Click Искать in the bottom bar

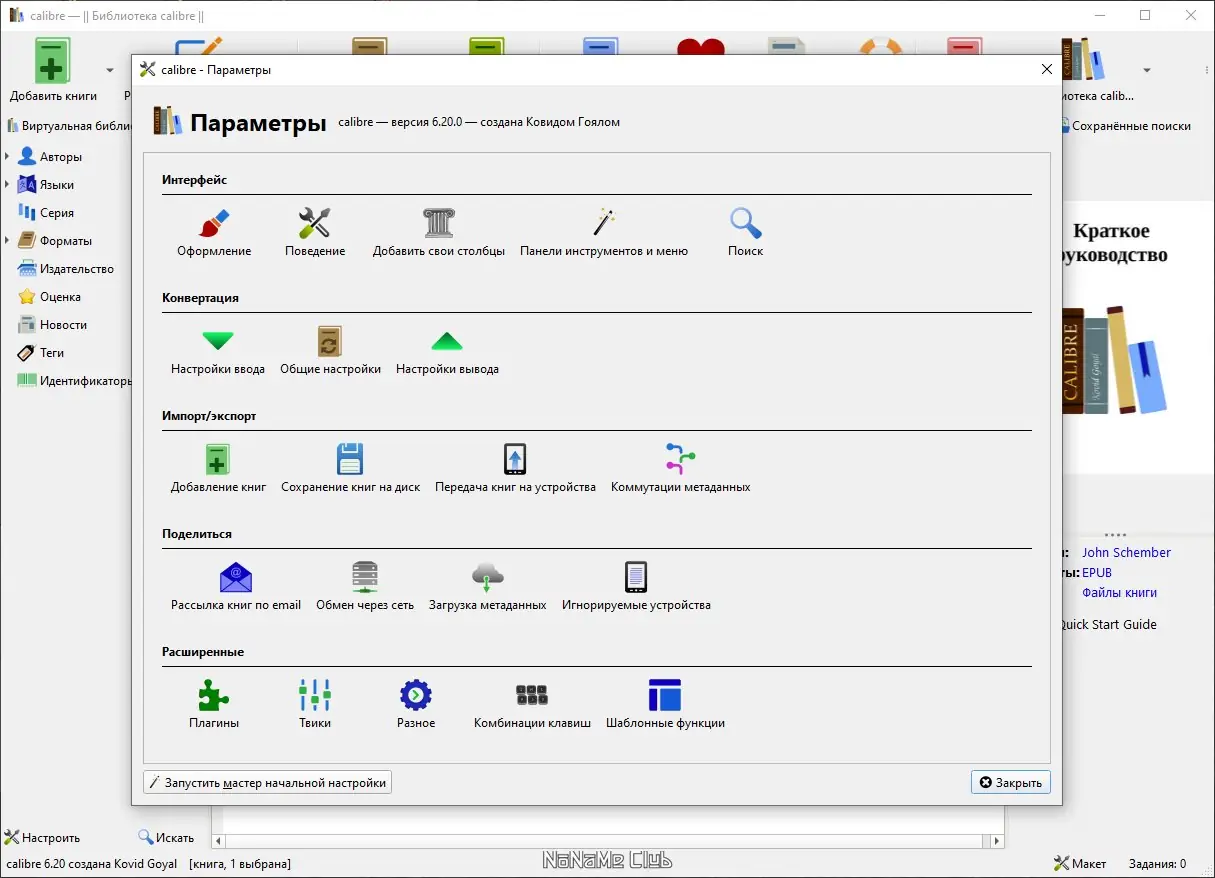point(166,838)
